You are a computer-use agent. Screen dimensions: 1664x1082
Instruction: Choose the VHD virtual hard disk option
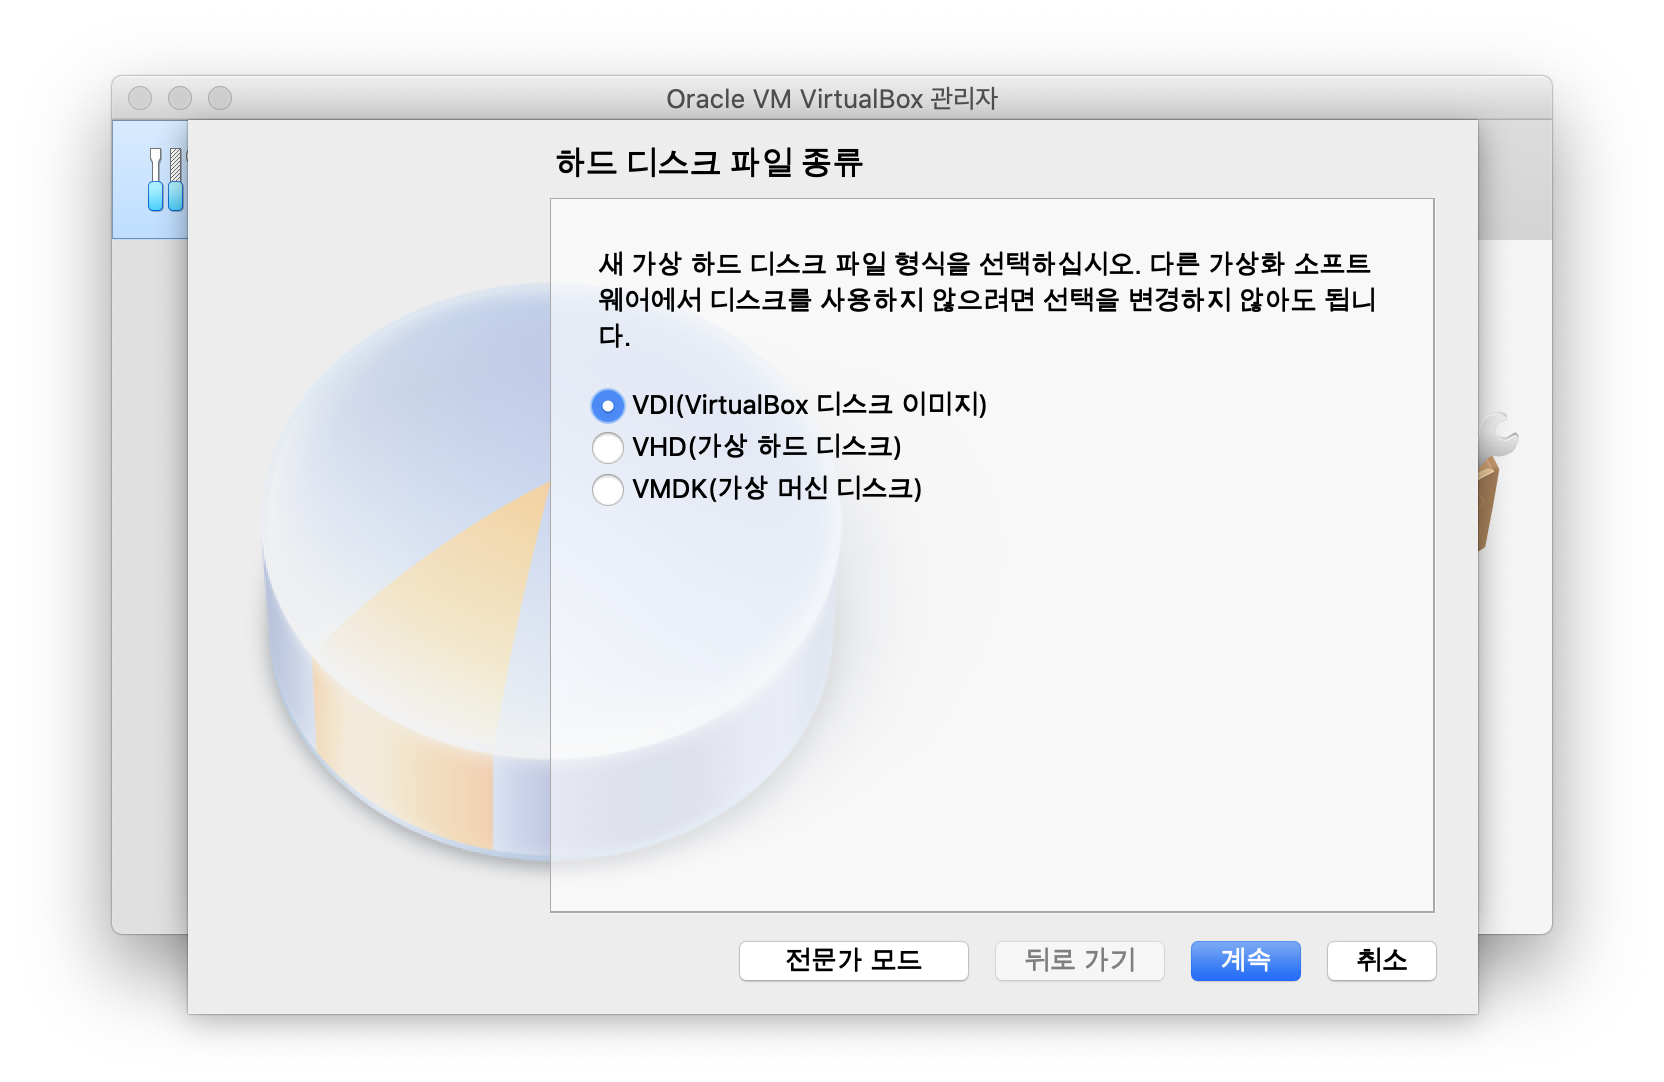coord(608,447)
